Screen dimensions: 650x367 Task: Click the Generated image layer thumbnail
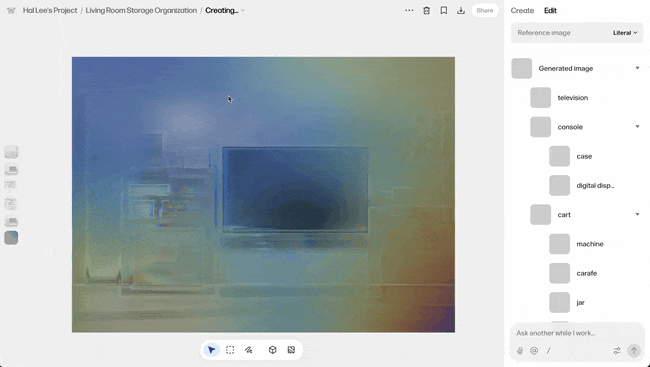(521, 68)
